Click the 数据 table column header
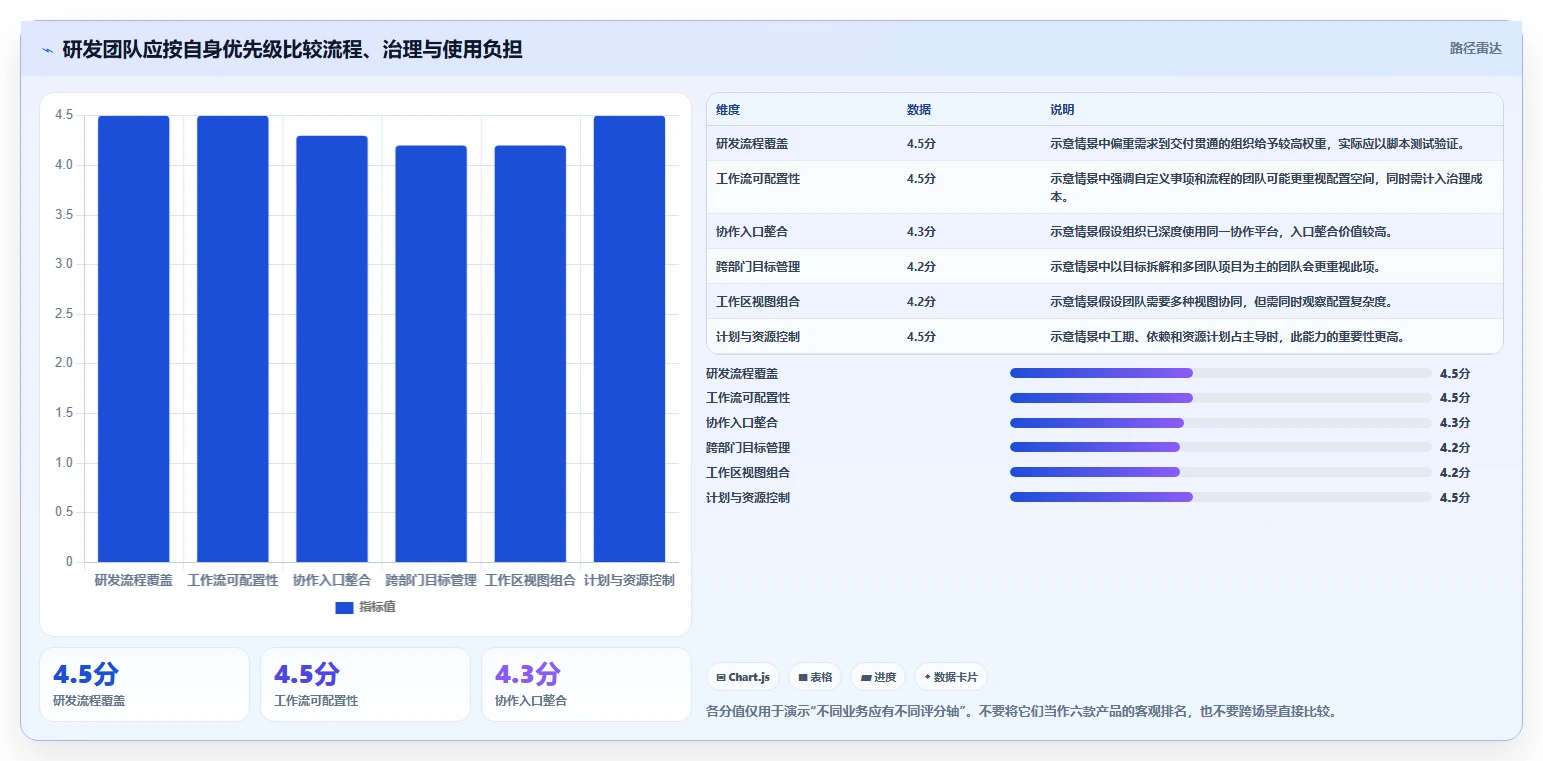 pyautogui.click(x=919, y=109)
